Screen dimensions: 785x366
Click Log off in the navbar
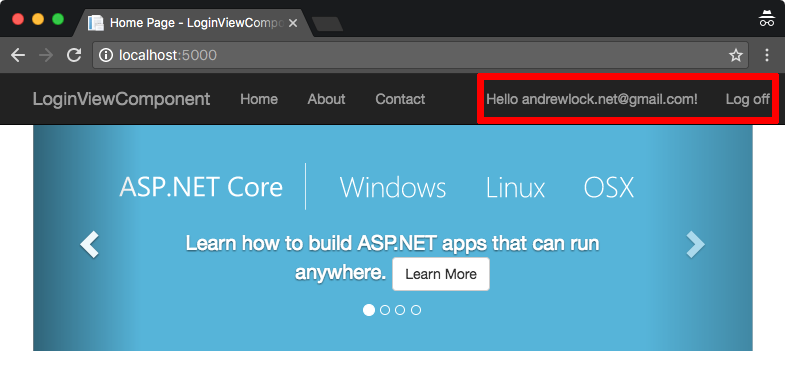(x=747, y=99)
